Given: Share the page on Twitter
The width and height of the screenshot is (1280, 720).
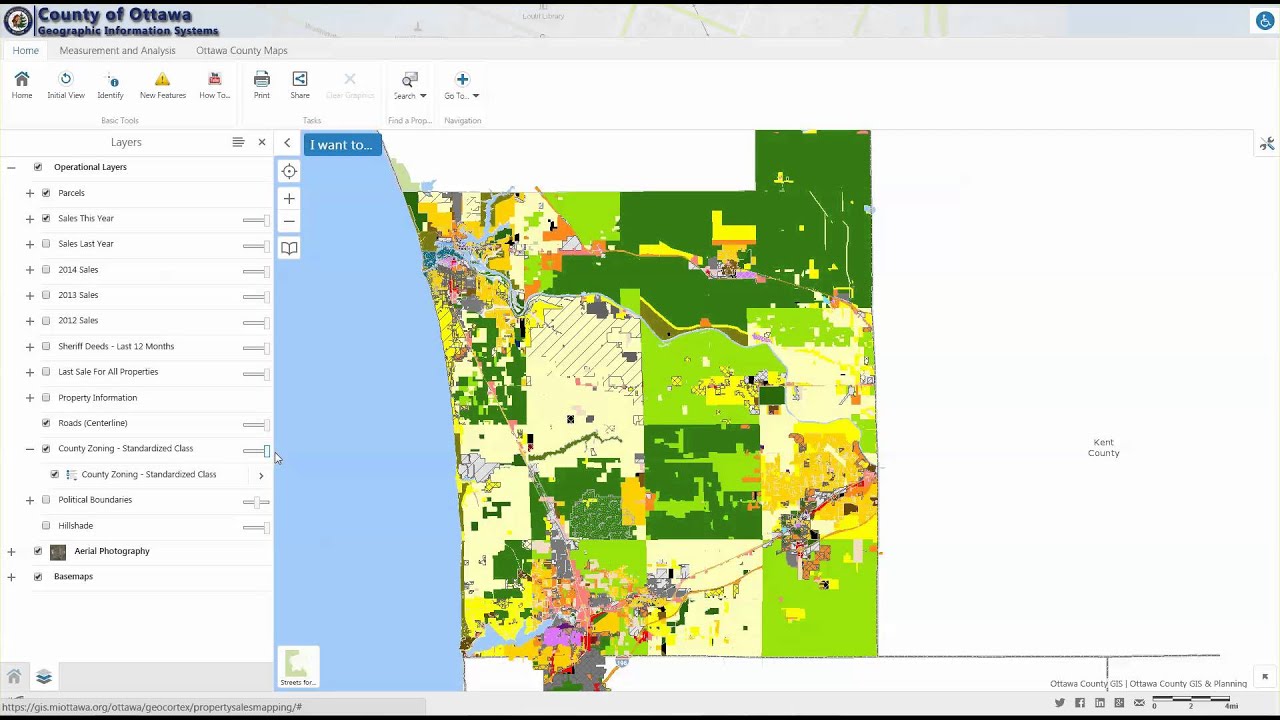Looking at the screenshot, I should (x=1060, y=703).
